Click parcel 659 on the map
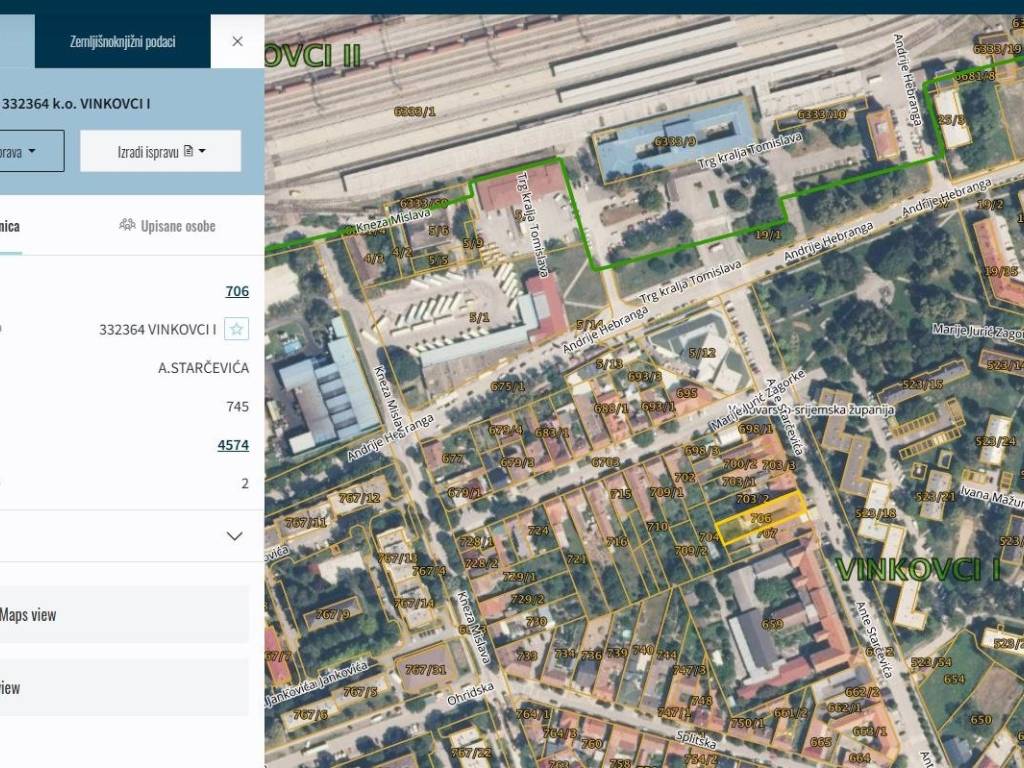Image resolution: width=1024 pixels, height=768 pixels. (x=771, y=624)
